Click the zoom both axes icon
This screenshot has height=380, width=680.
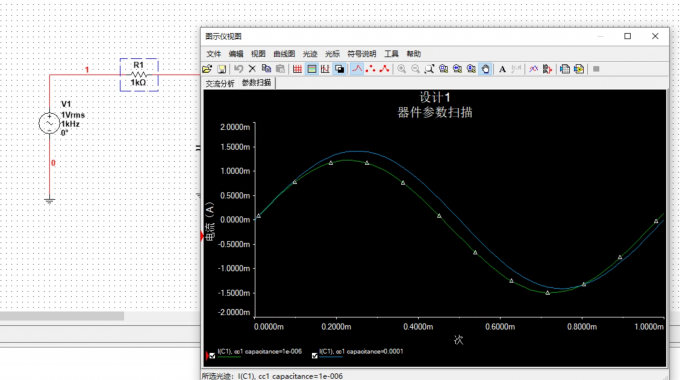443,69
